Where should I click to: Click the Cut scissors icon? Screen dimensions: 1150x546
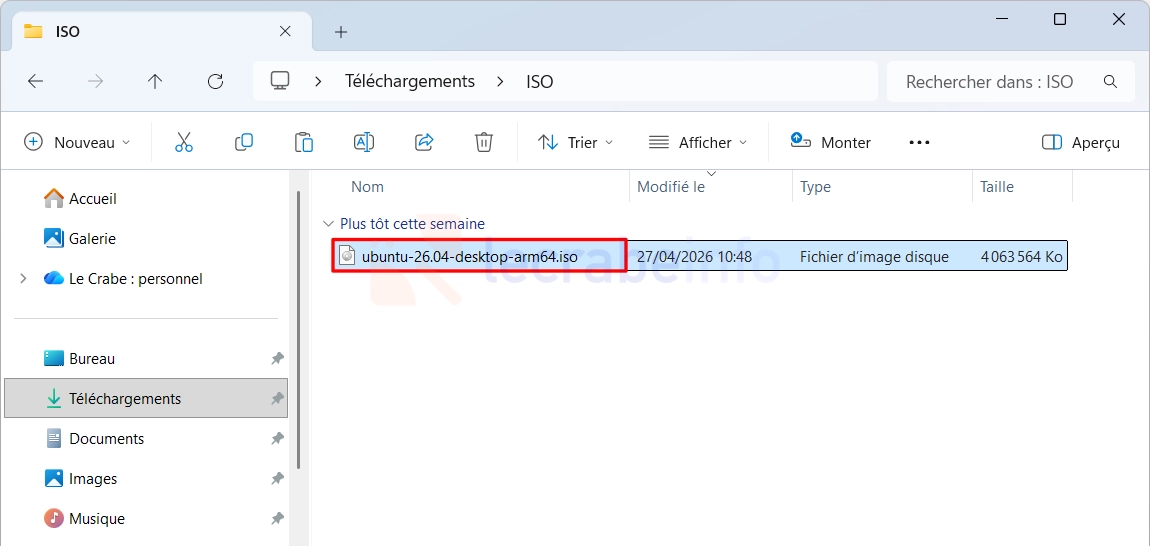click(x=184, y=142)
